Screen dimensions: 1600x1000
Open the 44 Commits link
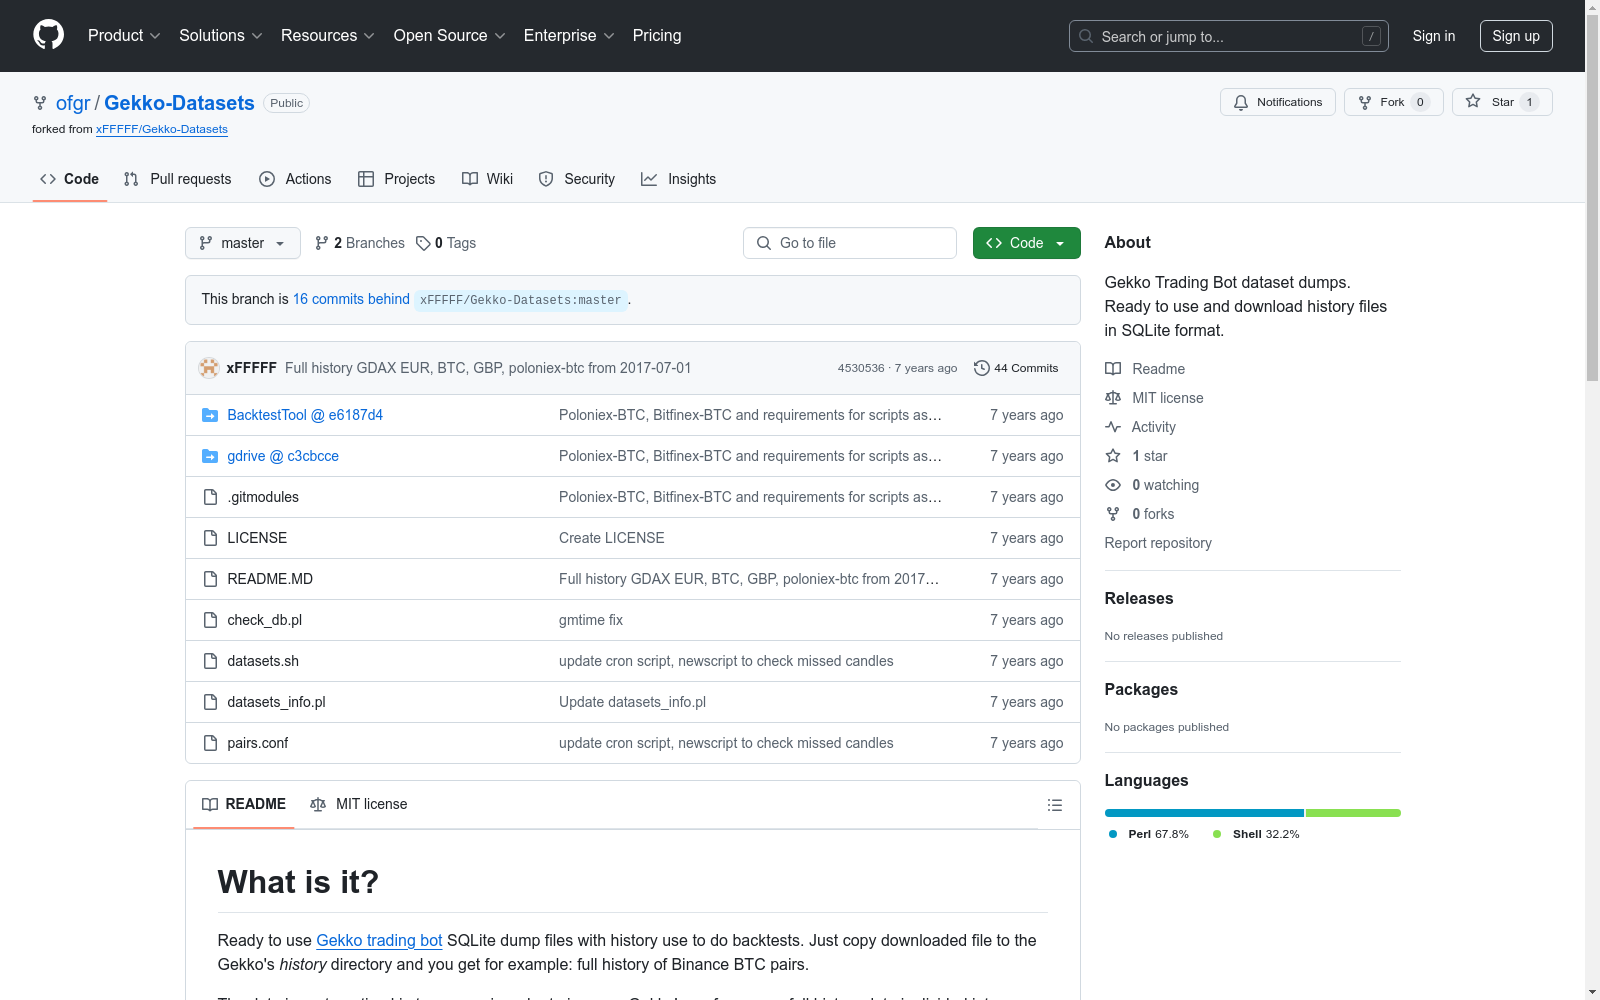point(1016,368)
